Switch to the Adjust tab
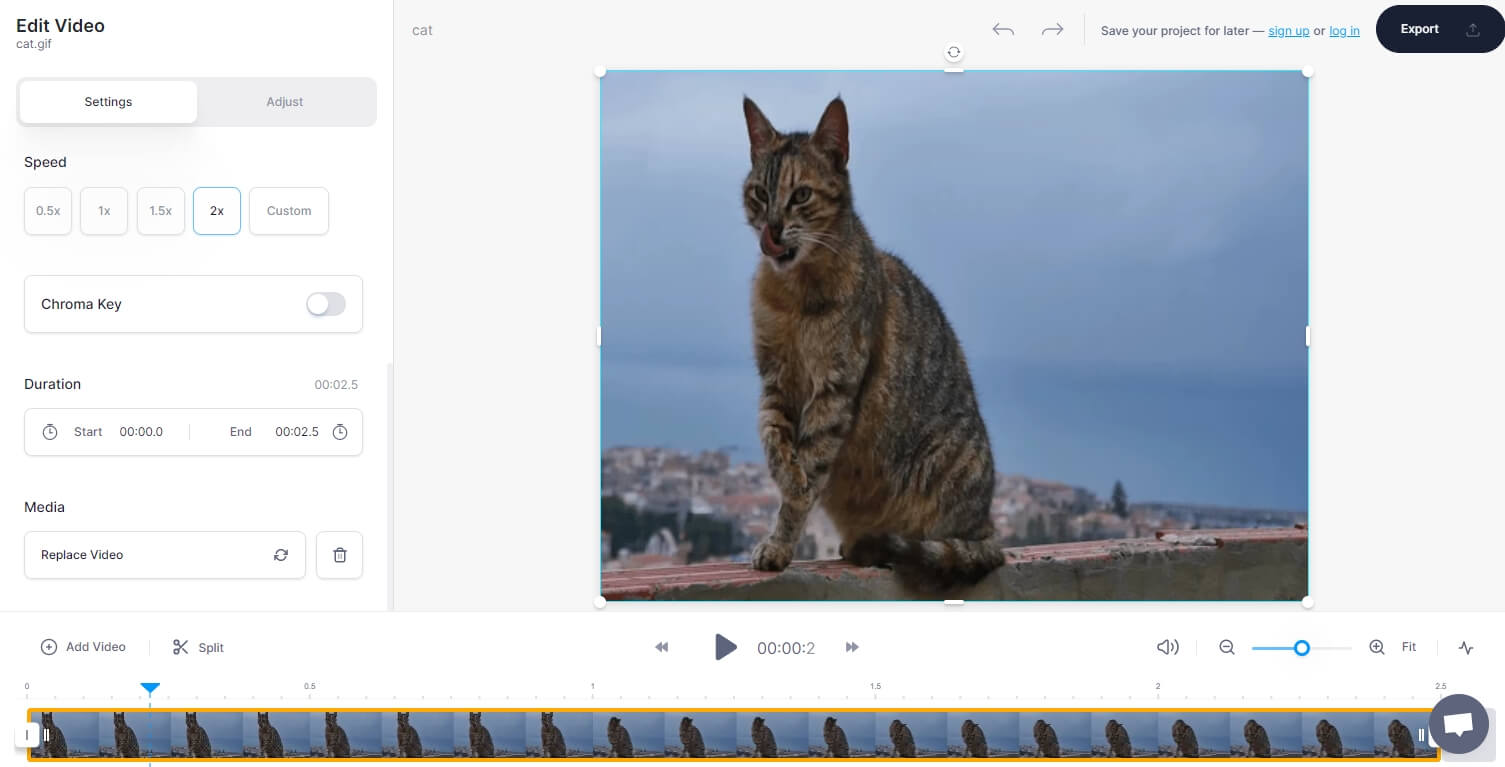This screenshot has width=1505, height=767. (x=285, y=102)
